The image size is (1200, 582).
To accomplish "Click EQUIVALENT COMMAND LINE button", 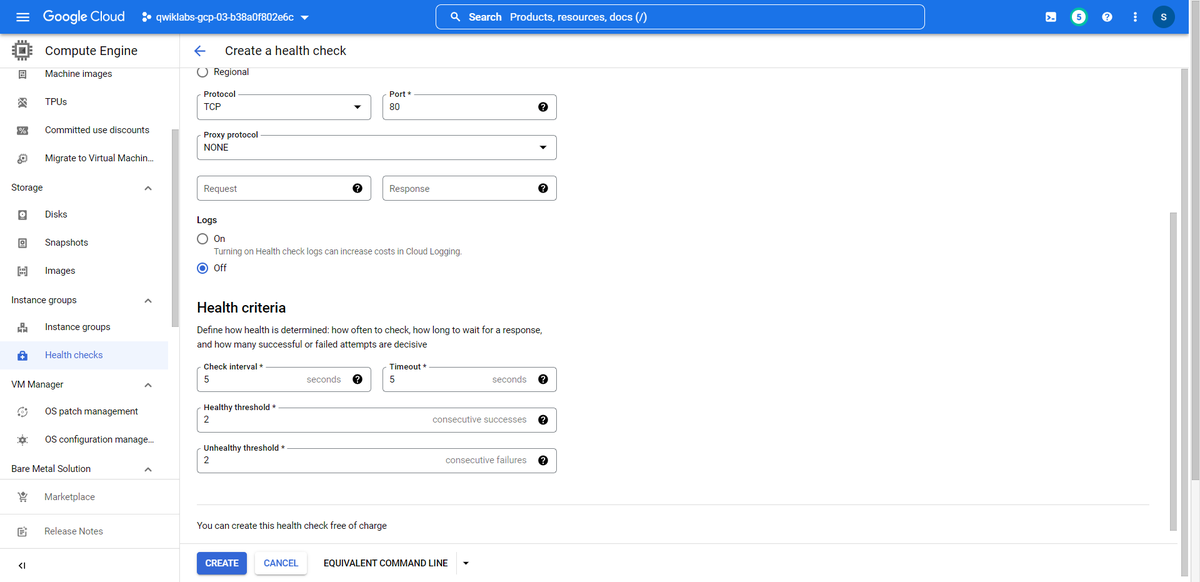I will (x=386, y=563).
